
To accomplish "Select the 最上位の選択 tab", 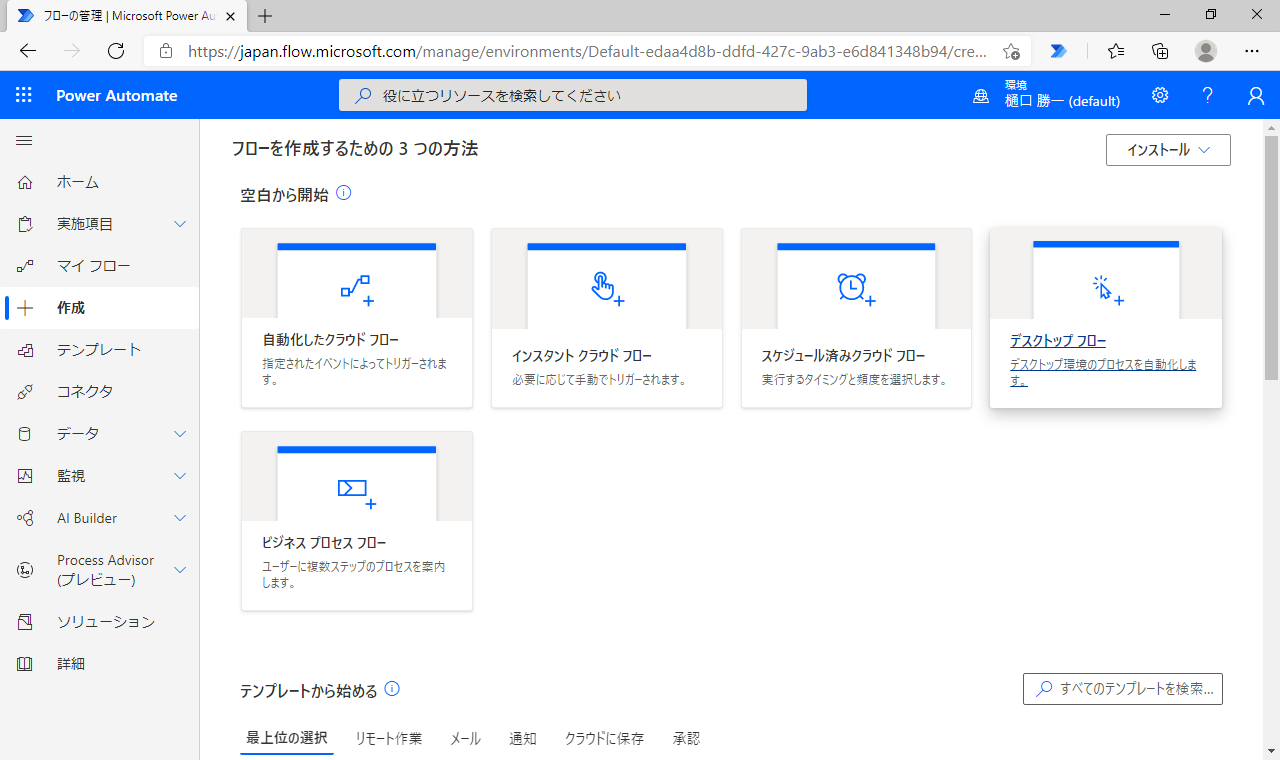I will 287,739.
